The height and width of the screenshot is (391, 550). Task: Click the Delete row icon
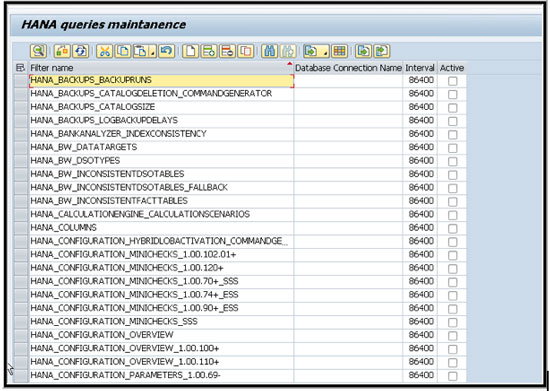click(x=227, y=51)
